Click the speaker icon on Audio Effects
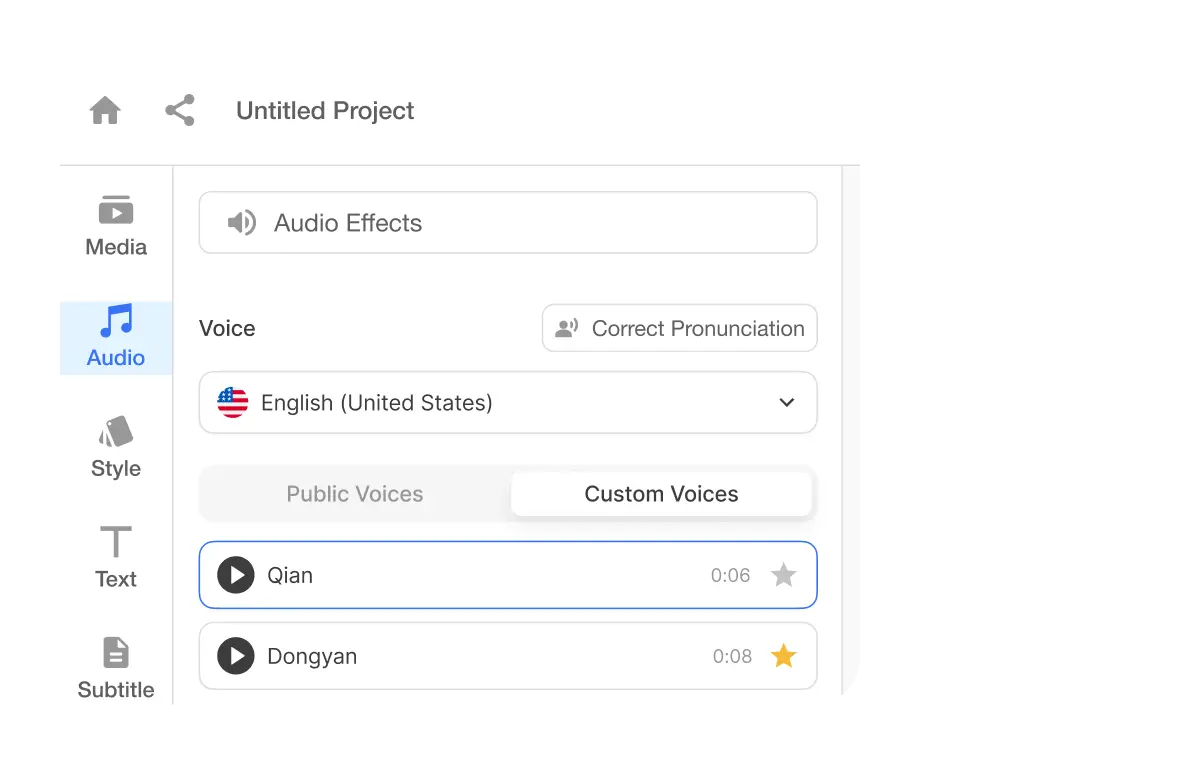 240,222
